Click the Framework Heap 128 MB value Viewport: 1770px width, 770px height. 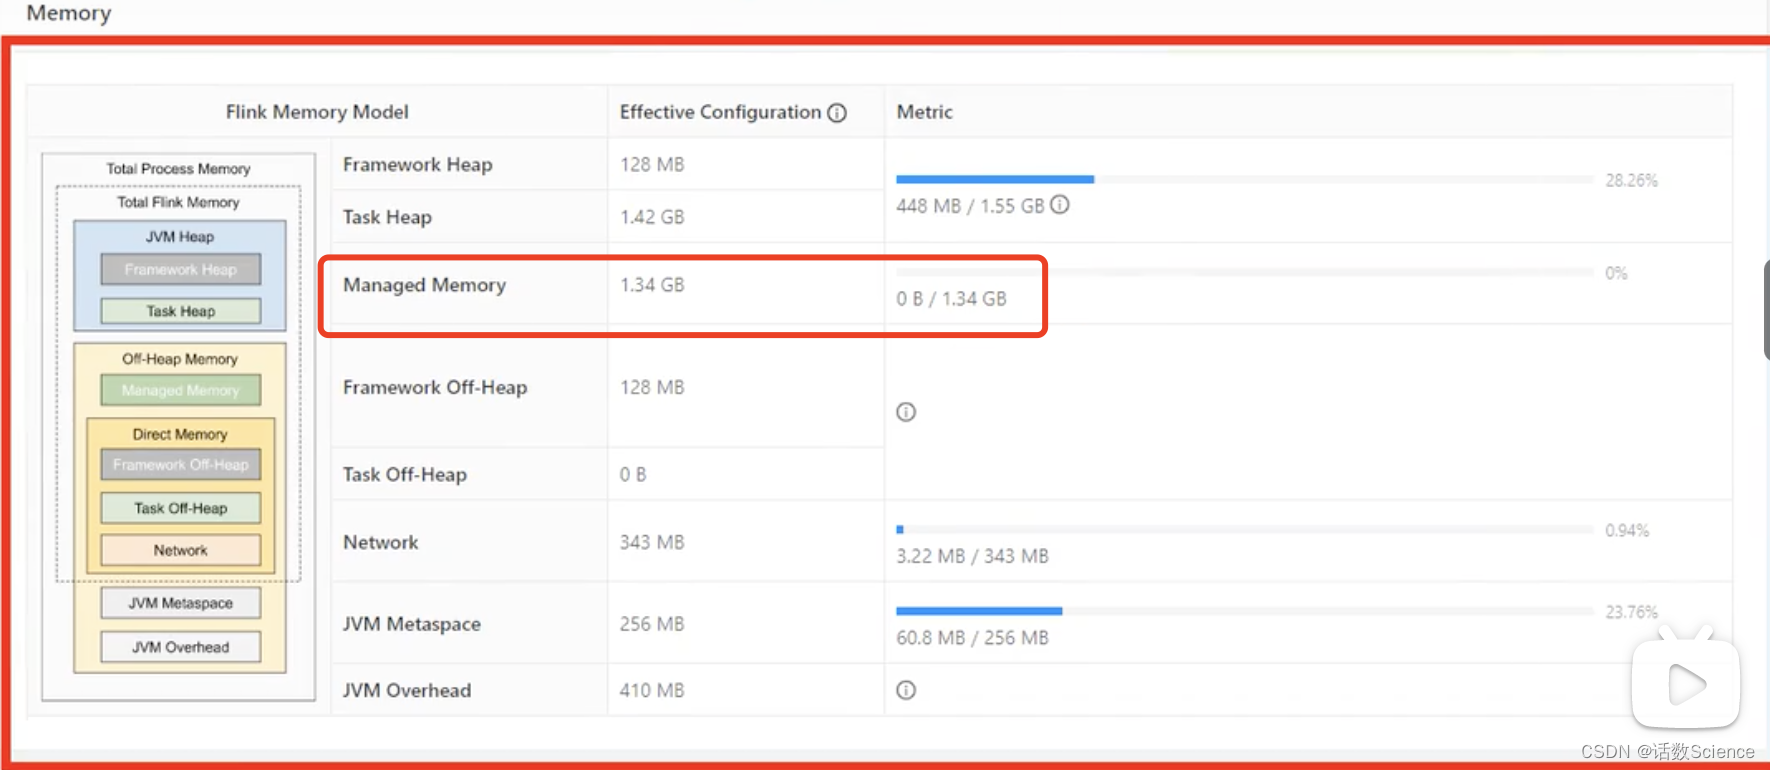(652, 164)
